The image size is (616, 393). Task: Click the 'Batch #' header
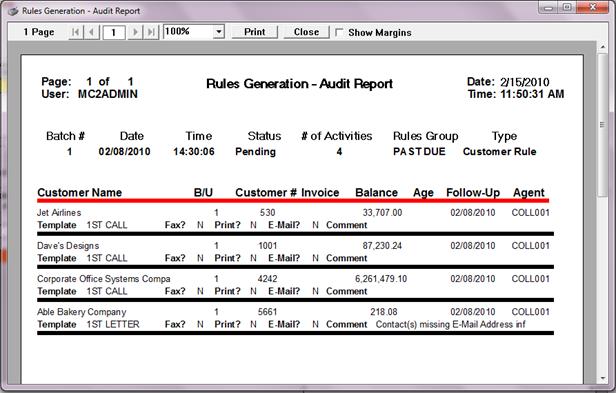tap(65, 136)
